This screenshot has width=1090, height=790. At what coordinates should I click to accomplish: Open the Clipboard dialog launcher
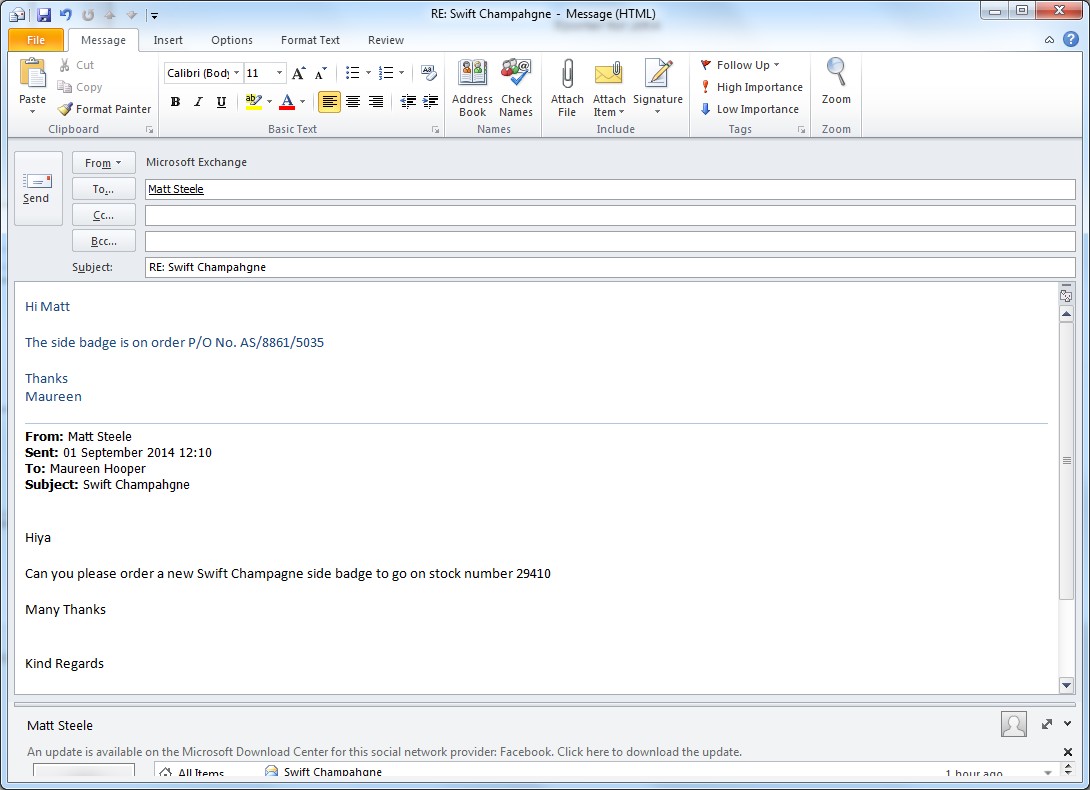pyautogui.click(x=149, y=129)
